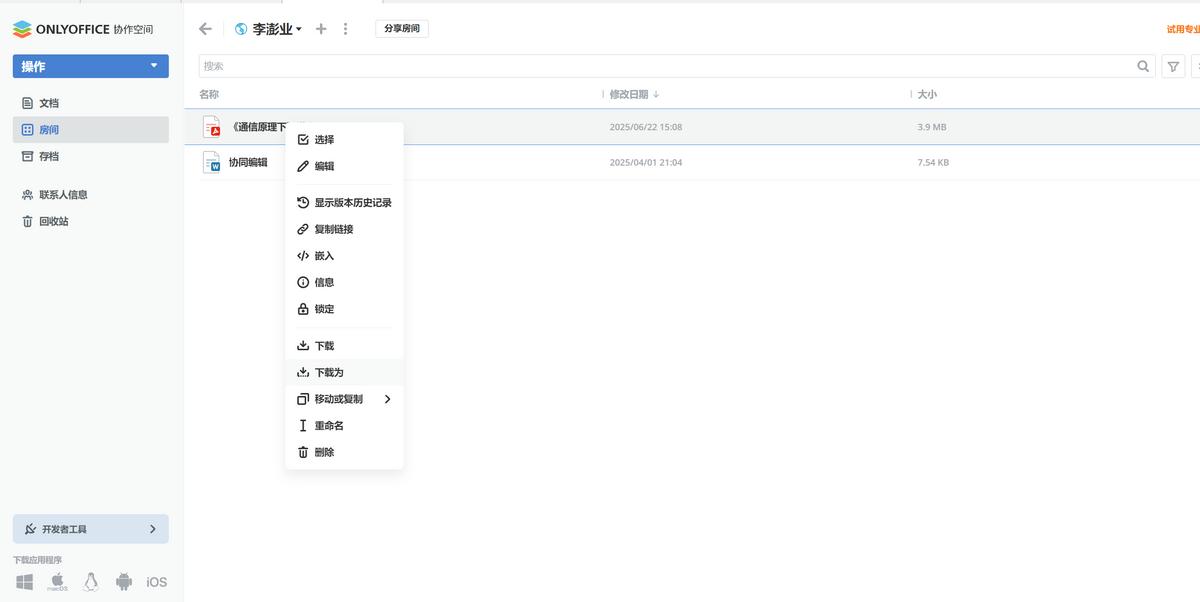Open the Windows app download icon
1200x602 pixels.
[24, 581]
